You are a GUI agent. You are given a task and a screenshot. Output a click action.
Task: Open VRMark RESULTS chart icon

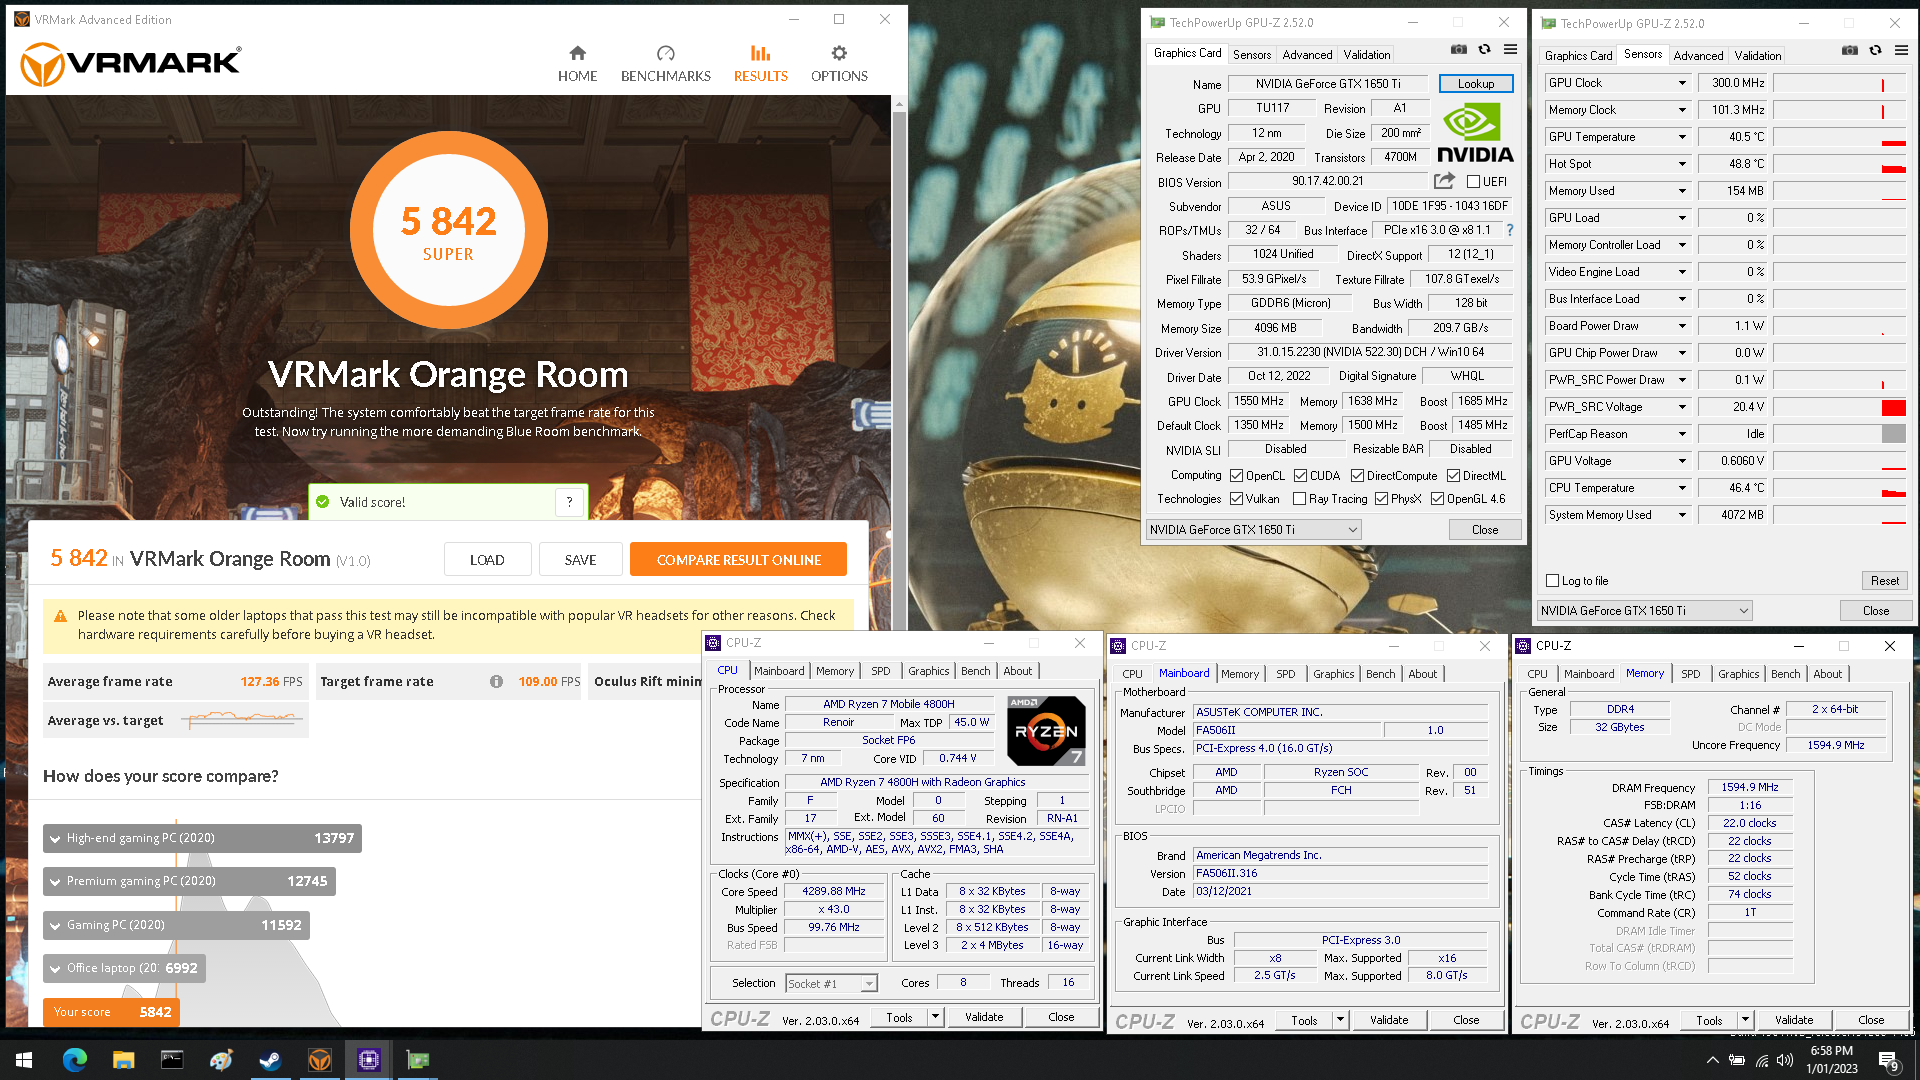click(x=760, y=53)
